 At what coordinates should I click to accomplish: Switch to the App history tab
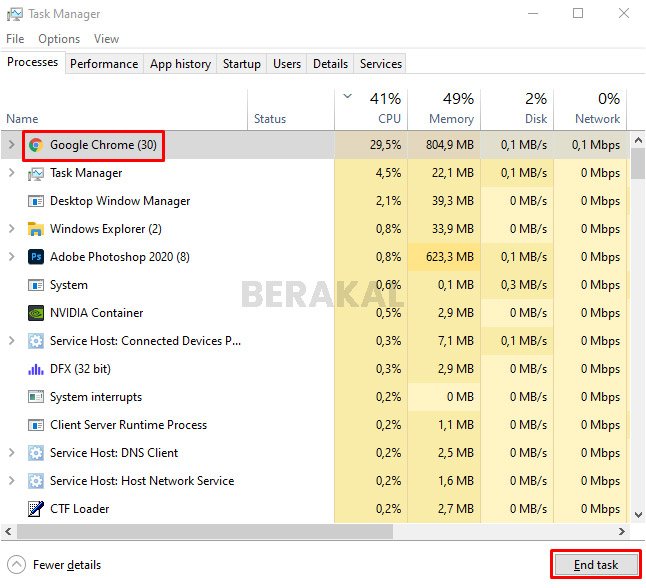(180, 64)
